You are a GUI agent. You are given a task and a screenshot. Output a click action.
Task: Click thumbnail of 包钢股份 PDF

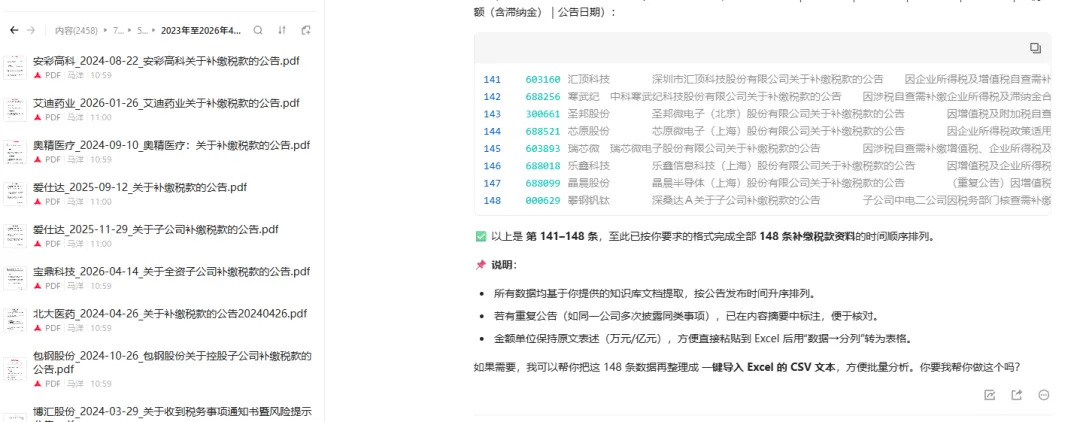(15, 369)
